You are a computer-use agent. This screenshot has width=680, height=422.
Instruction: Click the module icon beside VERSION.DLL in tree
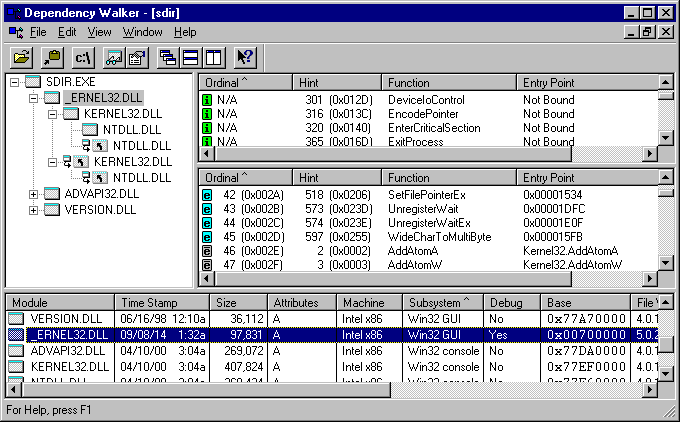52,210
